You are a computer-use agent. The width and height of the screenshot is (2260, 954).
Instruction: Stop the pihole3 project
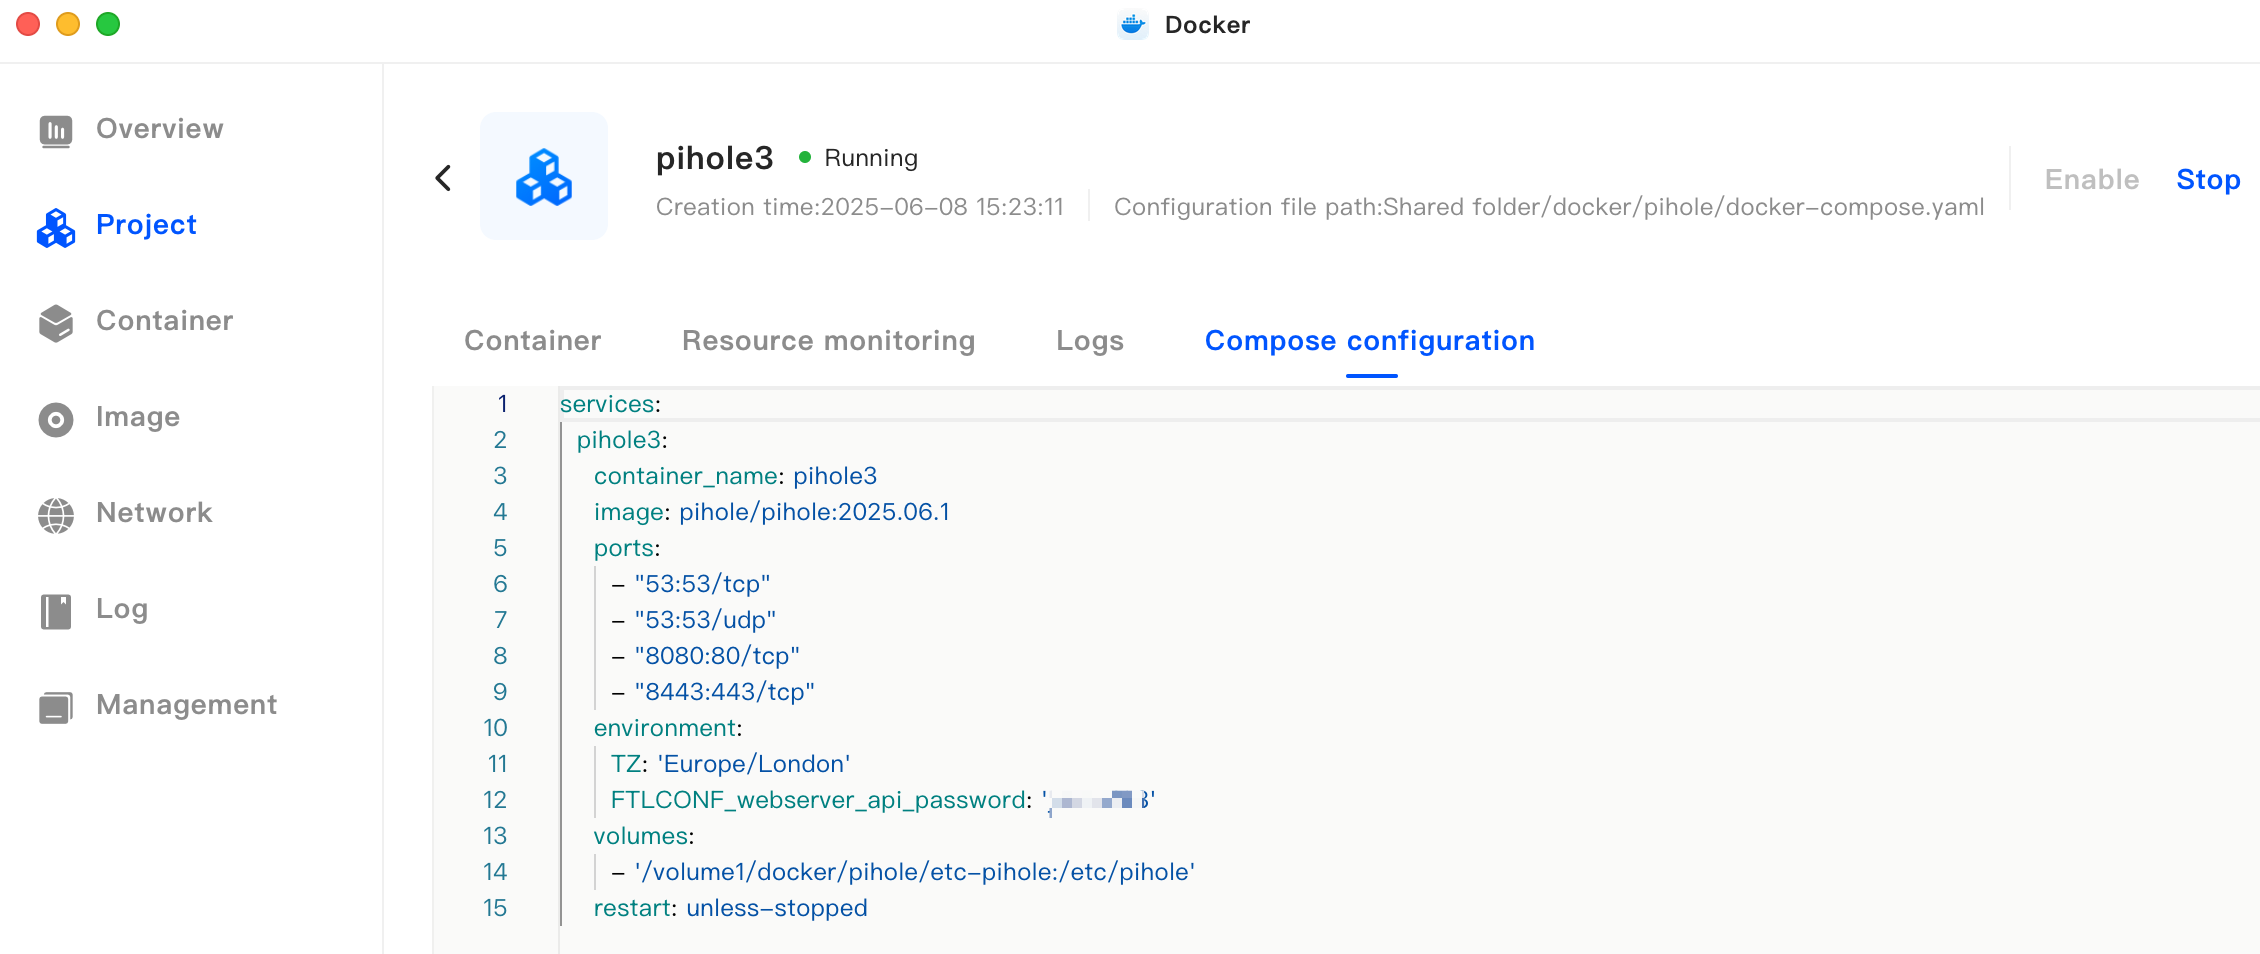2208,180
